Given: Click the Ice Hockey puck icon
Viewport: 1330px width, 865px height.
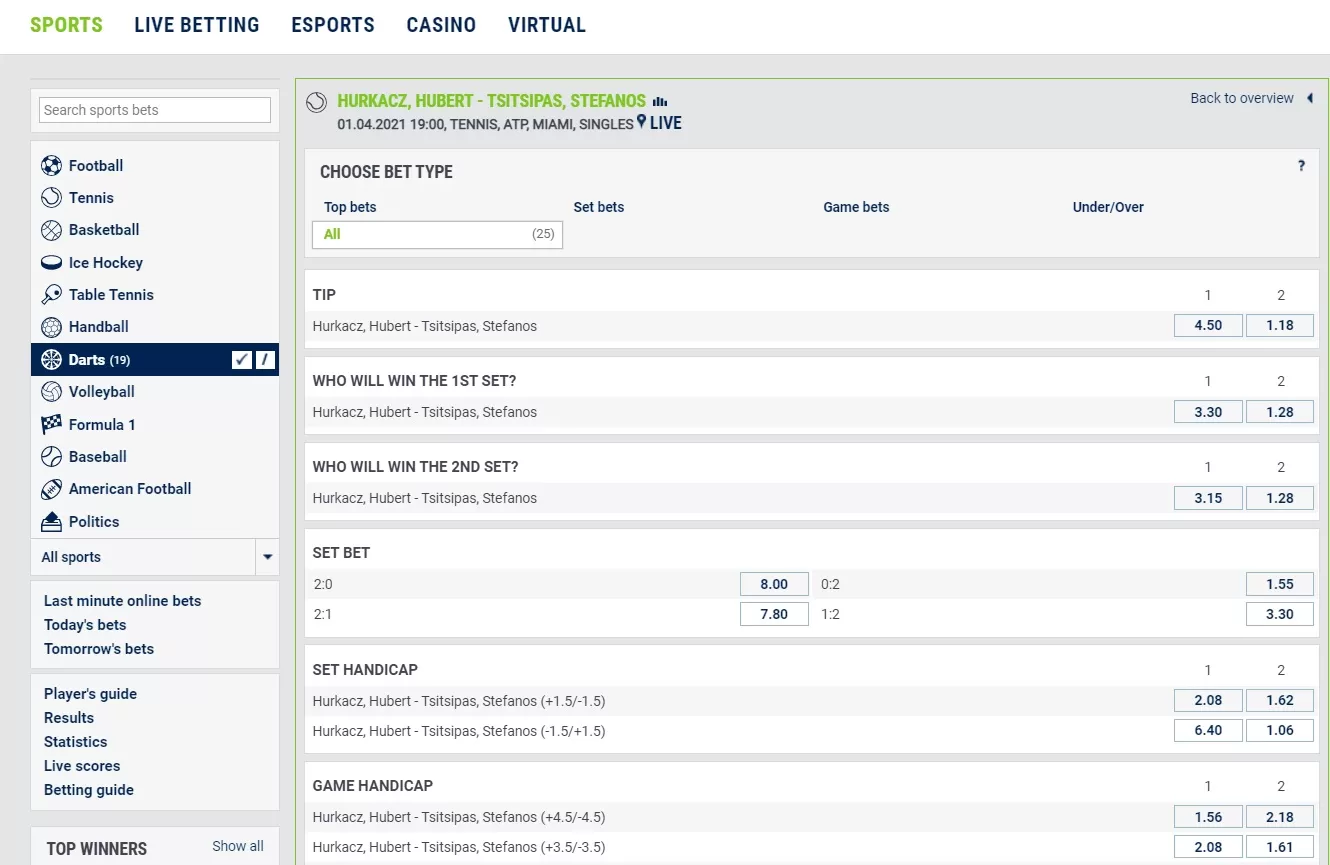Looking at the screenshot, I should click(x=51, y=263).
